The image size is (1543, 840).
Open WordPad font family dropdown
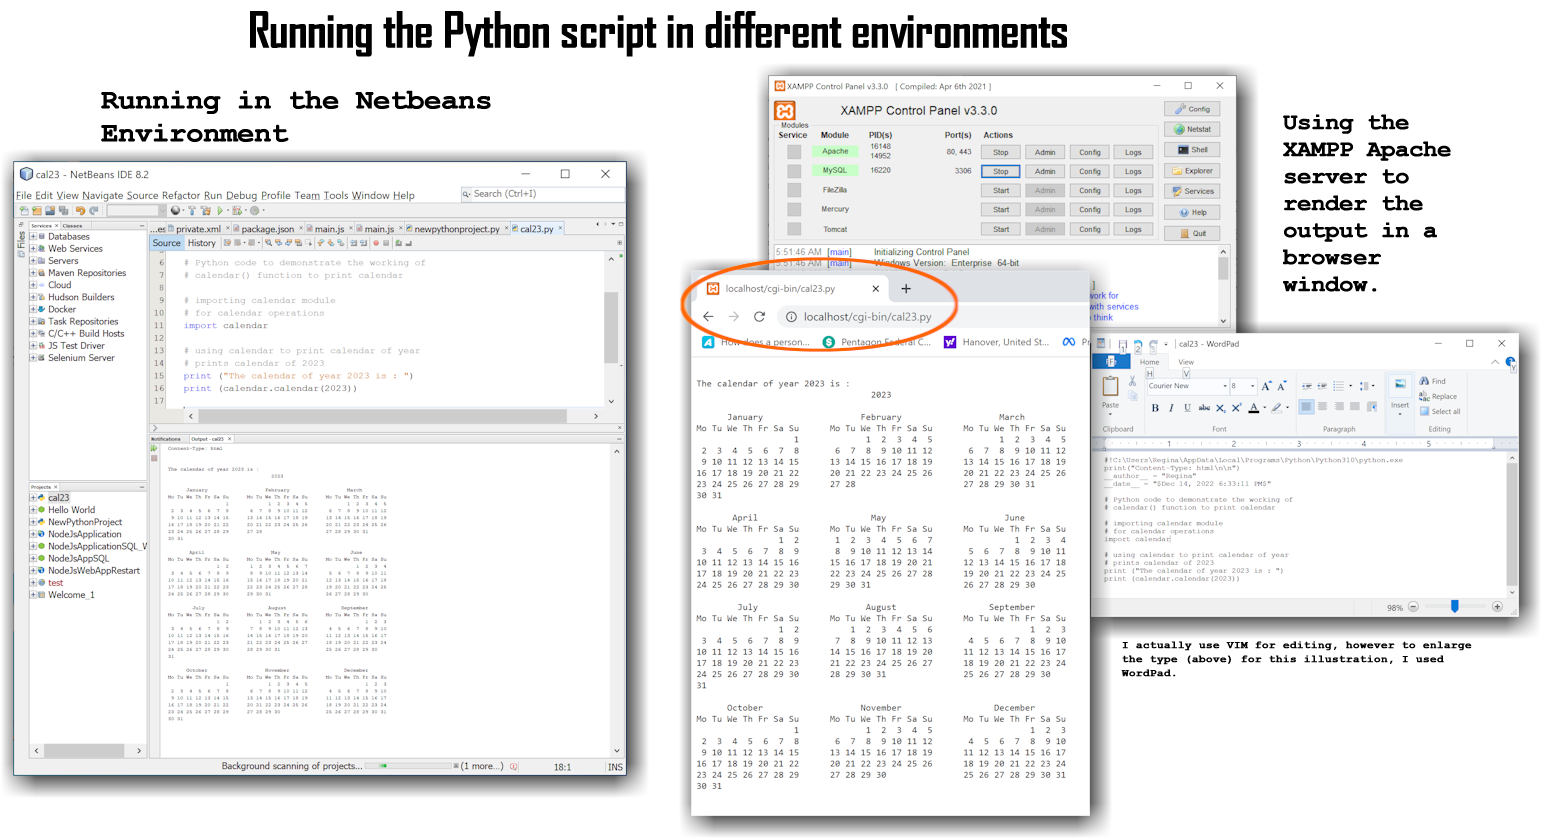click(x=1225, y=386)
